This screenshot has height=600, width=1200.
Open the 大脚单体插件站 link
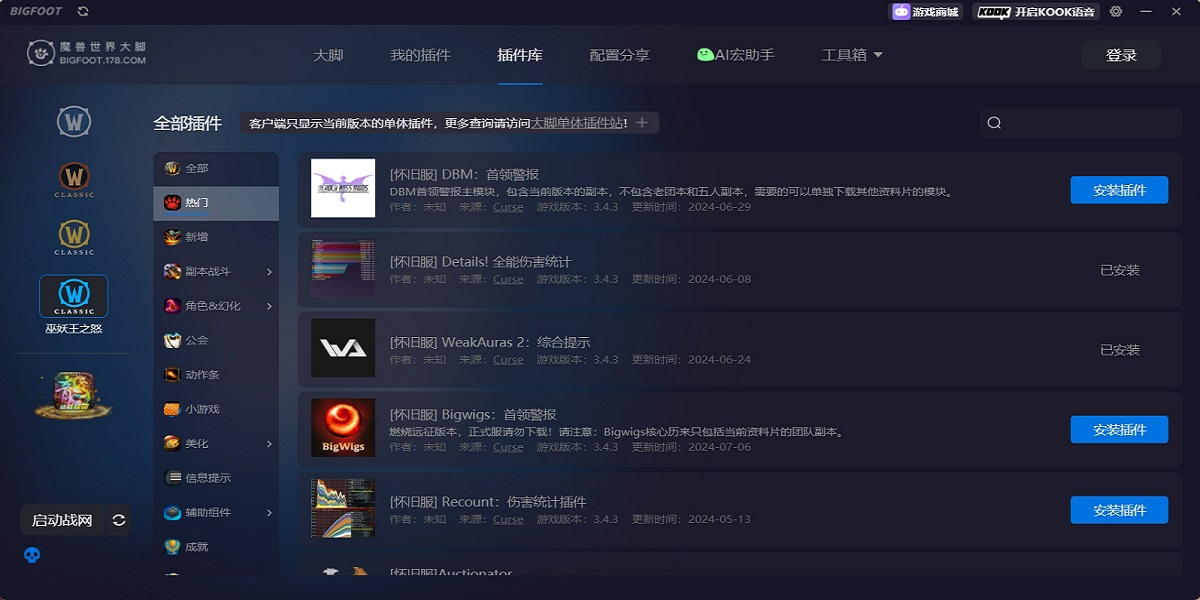click(x=577, y=123)
